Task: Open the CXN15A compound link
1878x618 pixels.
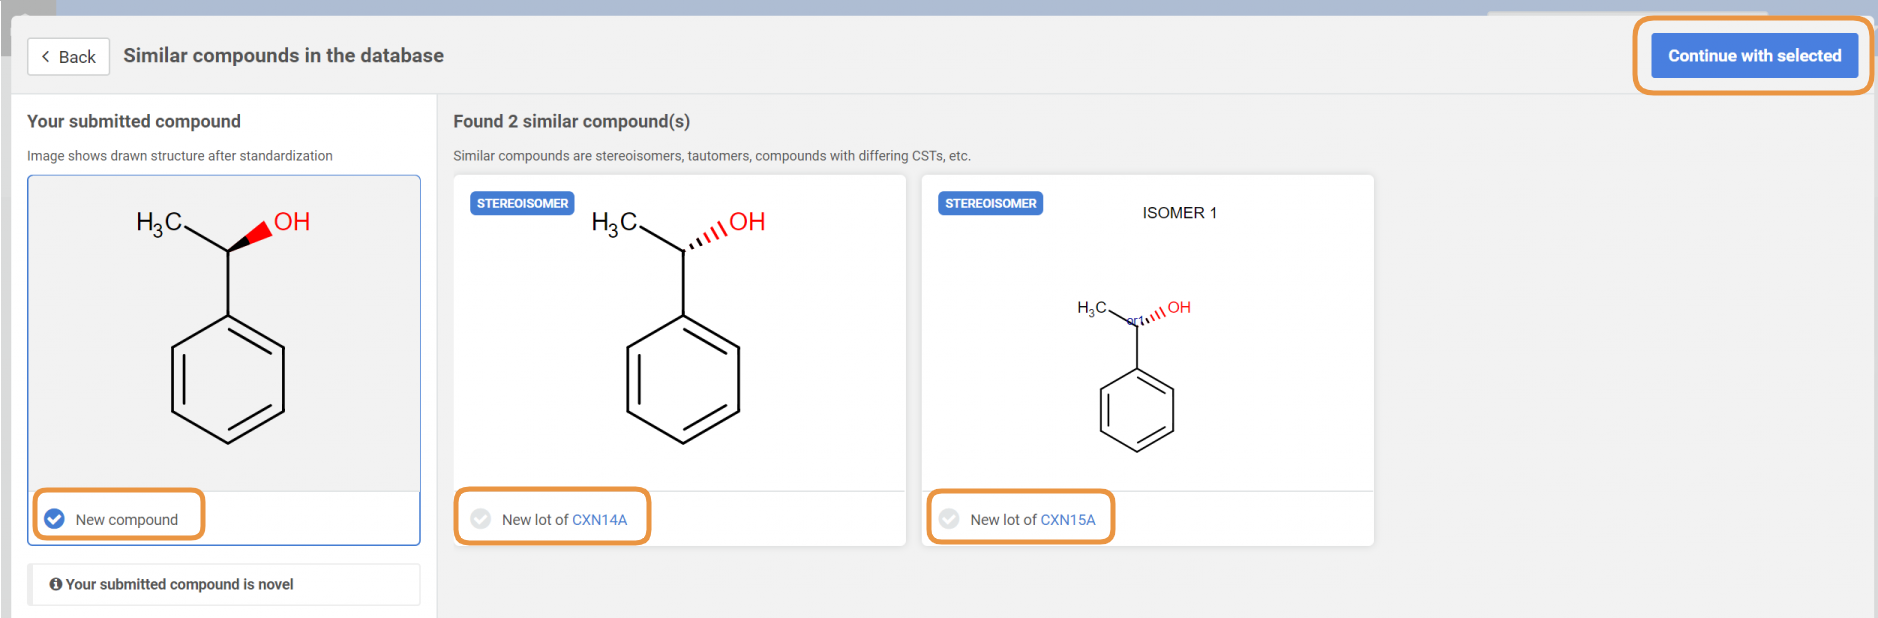Action: (1067, 520)
